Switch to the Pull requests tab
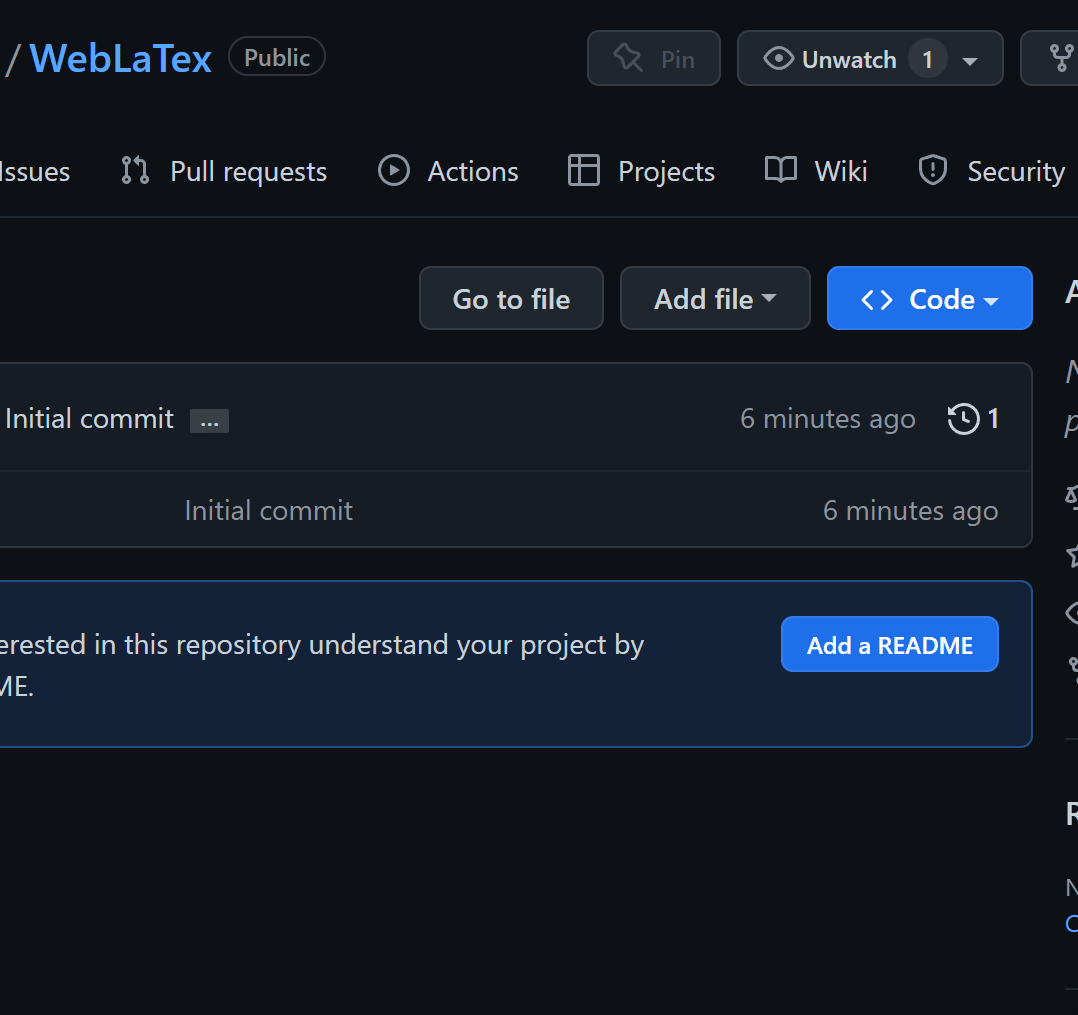The image size is (1078, 1015). pyautogui.click(x=224, y=171)
